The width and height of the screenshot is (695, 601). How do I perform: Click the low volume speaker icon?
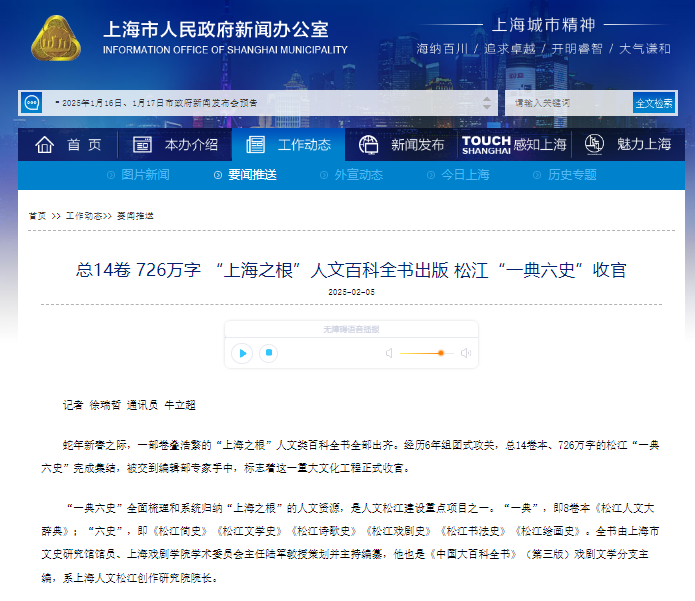[x=389, y=353]
